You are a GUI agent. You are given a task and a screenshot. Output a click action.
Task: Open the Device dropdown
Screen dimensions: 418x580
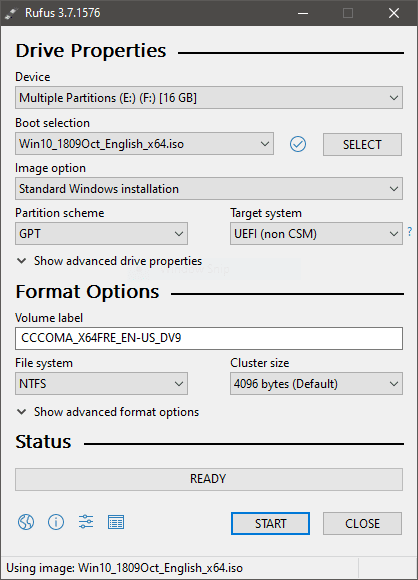209,98
